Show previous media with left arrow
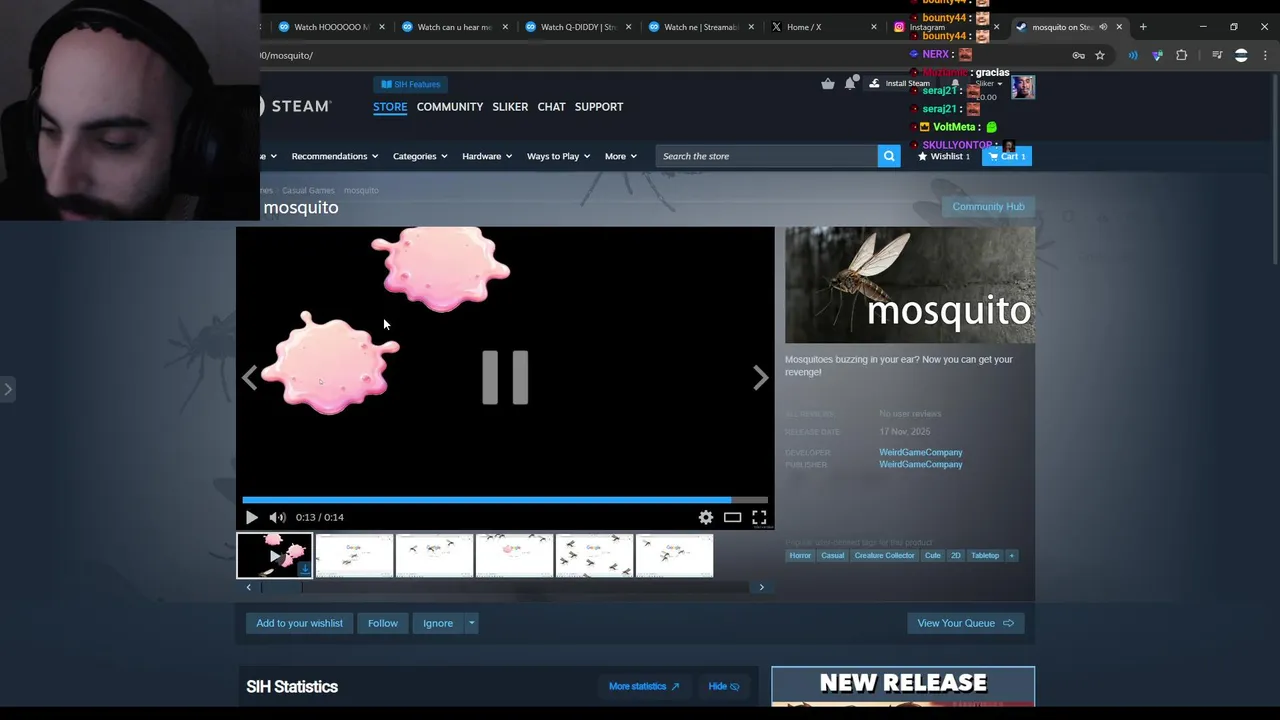 pyautogui.click(x=250, y=377)
